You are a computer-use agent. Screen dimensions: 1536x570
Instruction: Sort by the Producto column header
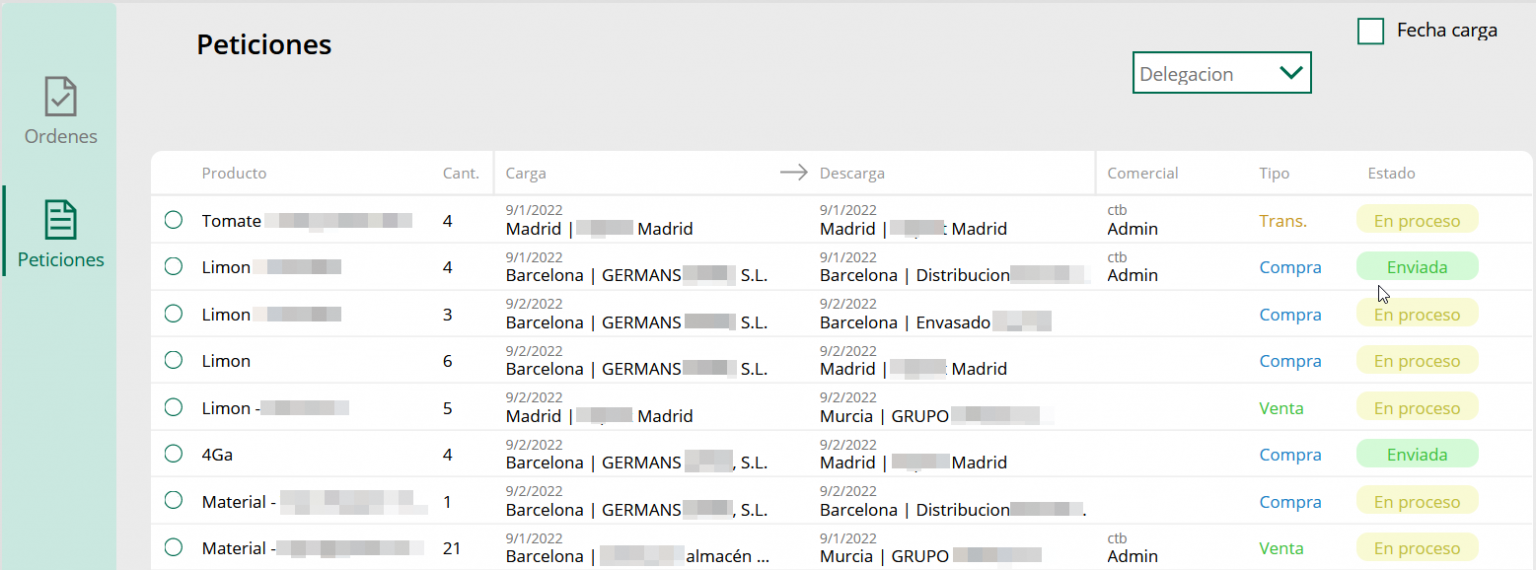[x=234, y=173]
